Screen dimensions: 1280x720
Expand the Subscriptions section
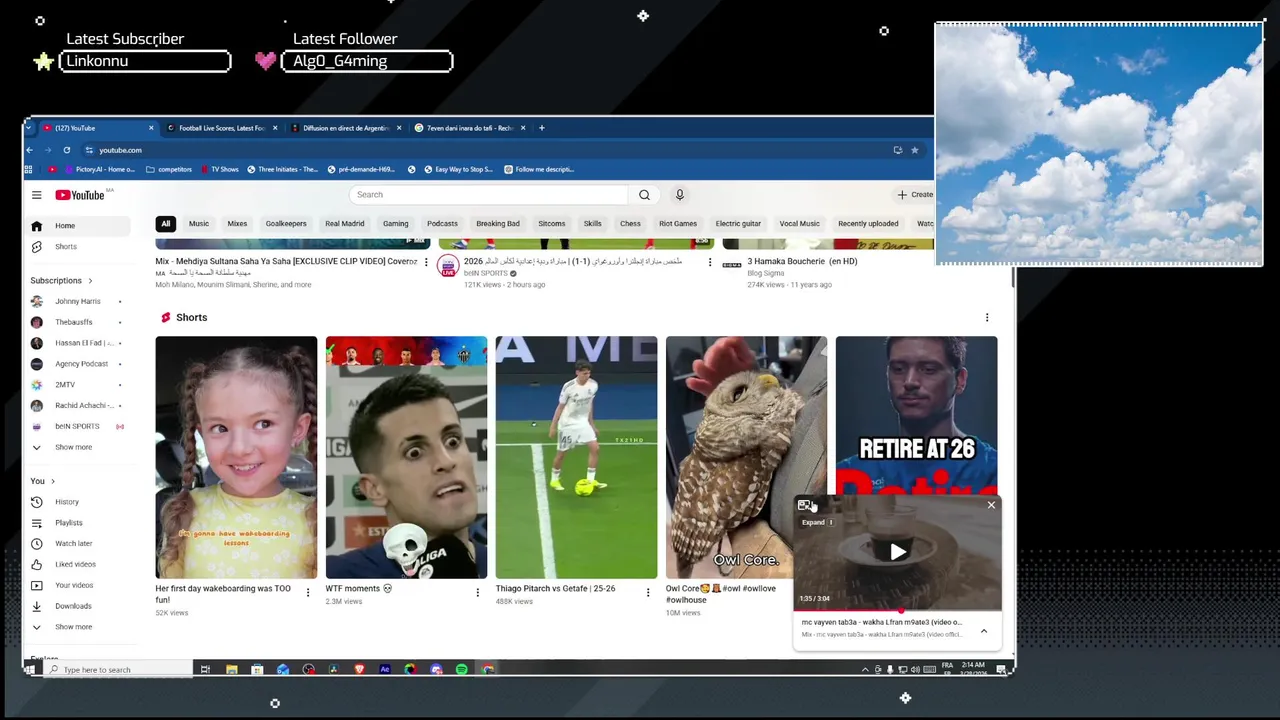coord(61,281)
